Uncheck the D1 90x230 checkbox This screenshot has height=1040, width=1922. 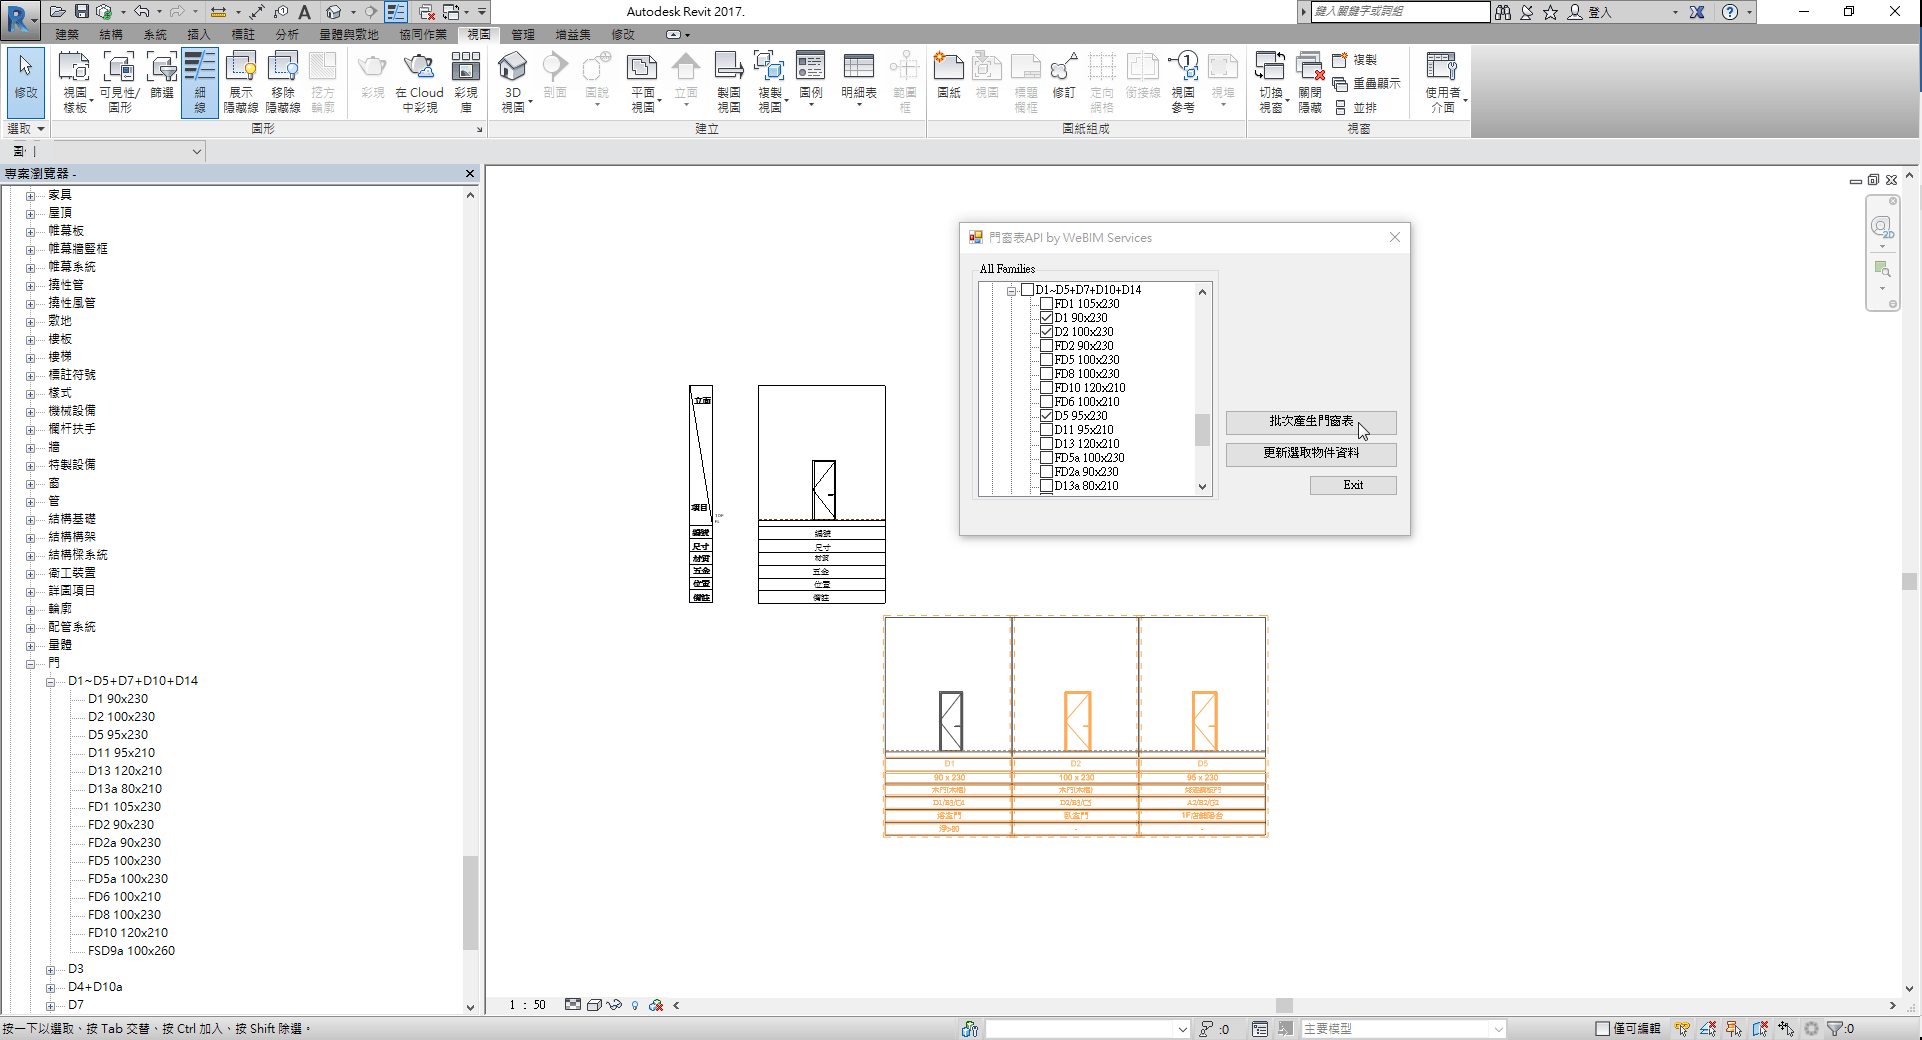(x=1047, y=317)
